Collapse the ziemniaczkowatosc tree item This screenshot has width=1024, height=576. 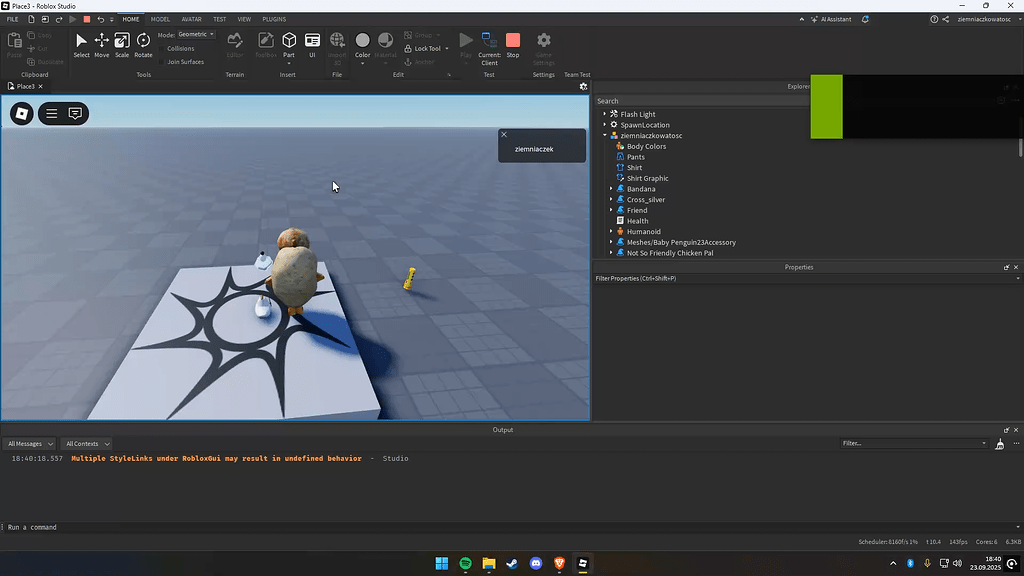604,135
